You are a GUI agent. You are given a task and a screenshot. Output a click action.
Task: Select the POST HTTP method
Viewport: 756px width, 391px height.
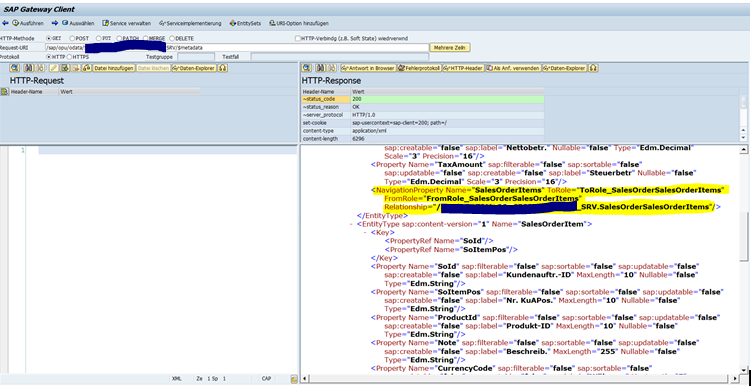[72, 38]
